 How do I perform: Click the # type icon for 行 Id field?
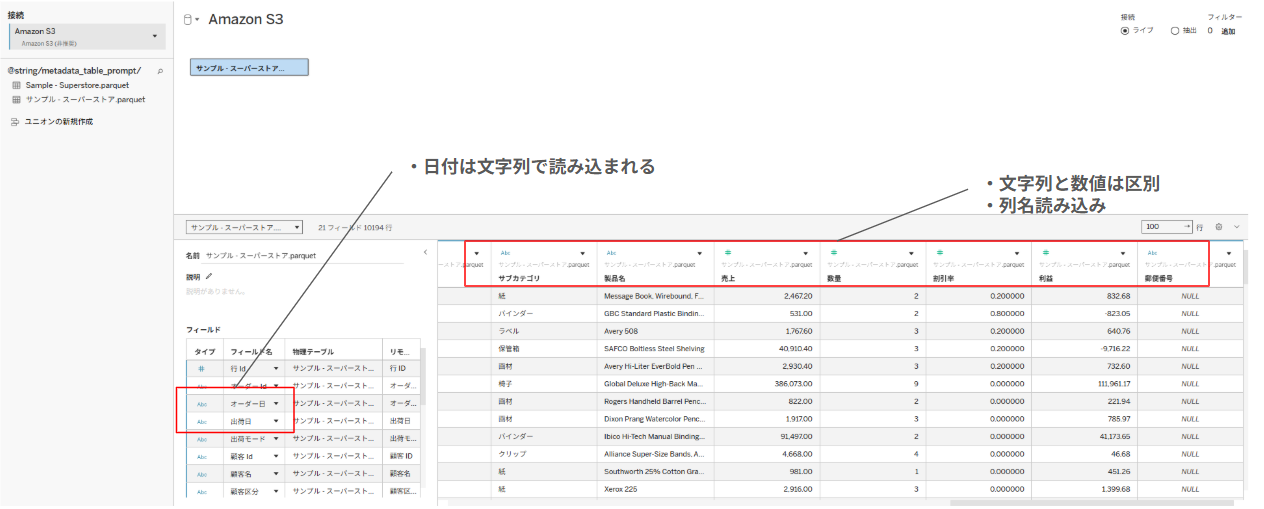point(203,369)
